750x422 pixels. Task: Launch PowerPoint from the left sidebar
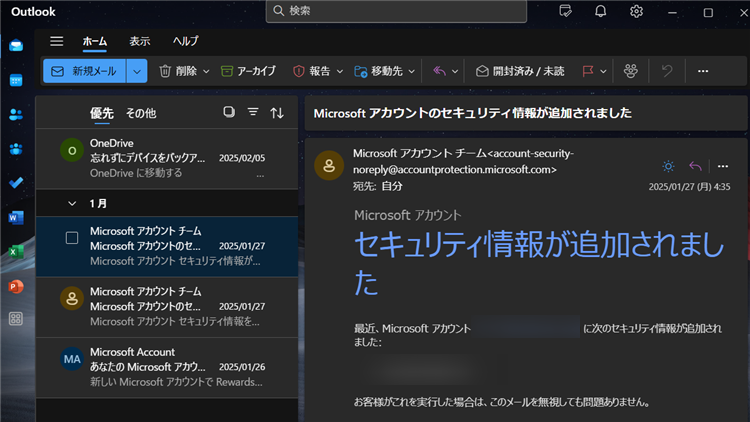(x=16, y=286)
